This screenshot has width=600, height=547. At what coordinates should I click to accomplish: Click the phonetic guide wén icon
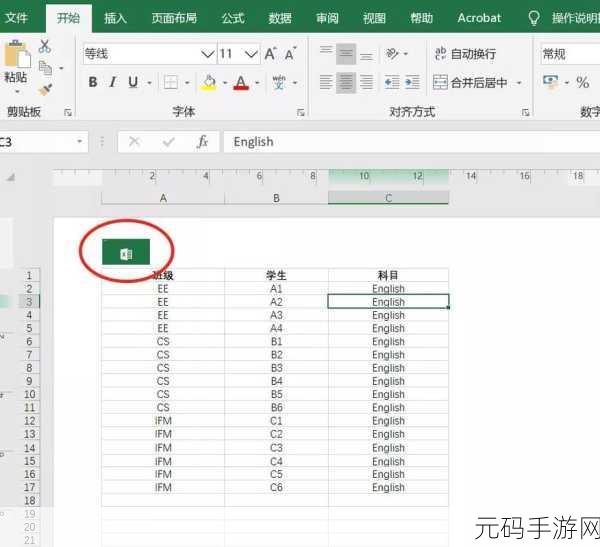[279, 82]
